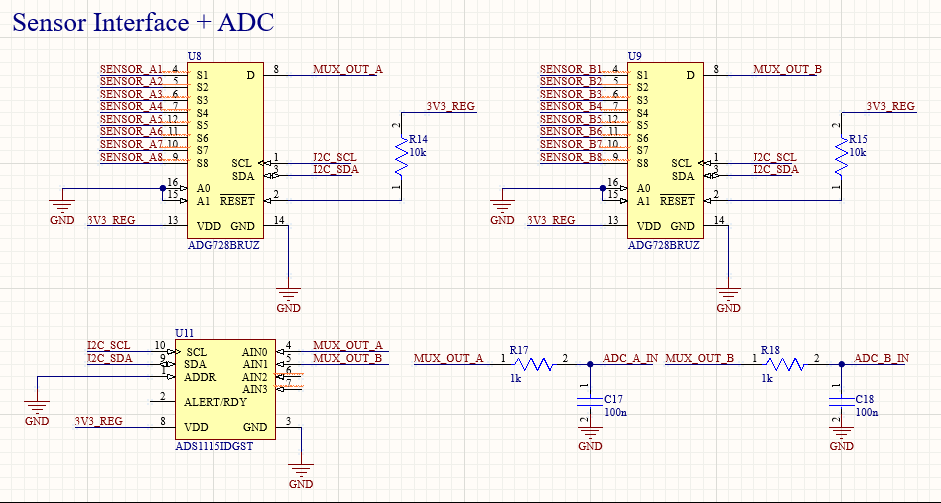The height and width of the screenshot is (503, 941).
Task: Click the ALERT/RDY pin name on U11
Action: tap(215, 402)
